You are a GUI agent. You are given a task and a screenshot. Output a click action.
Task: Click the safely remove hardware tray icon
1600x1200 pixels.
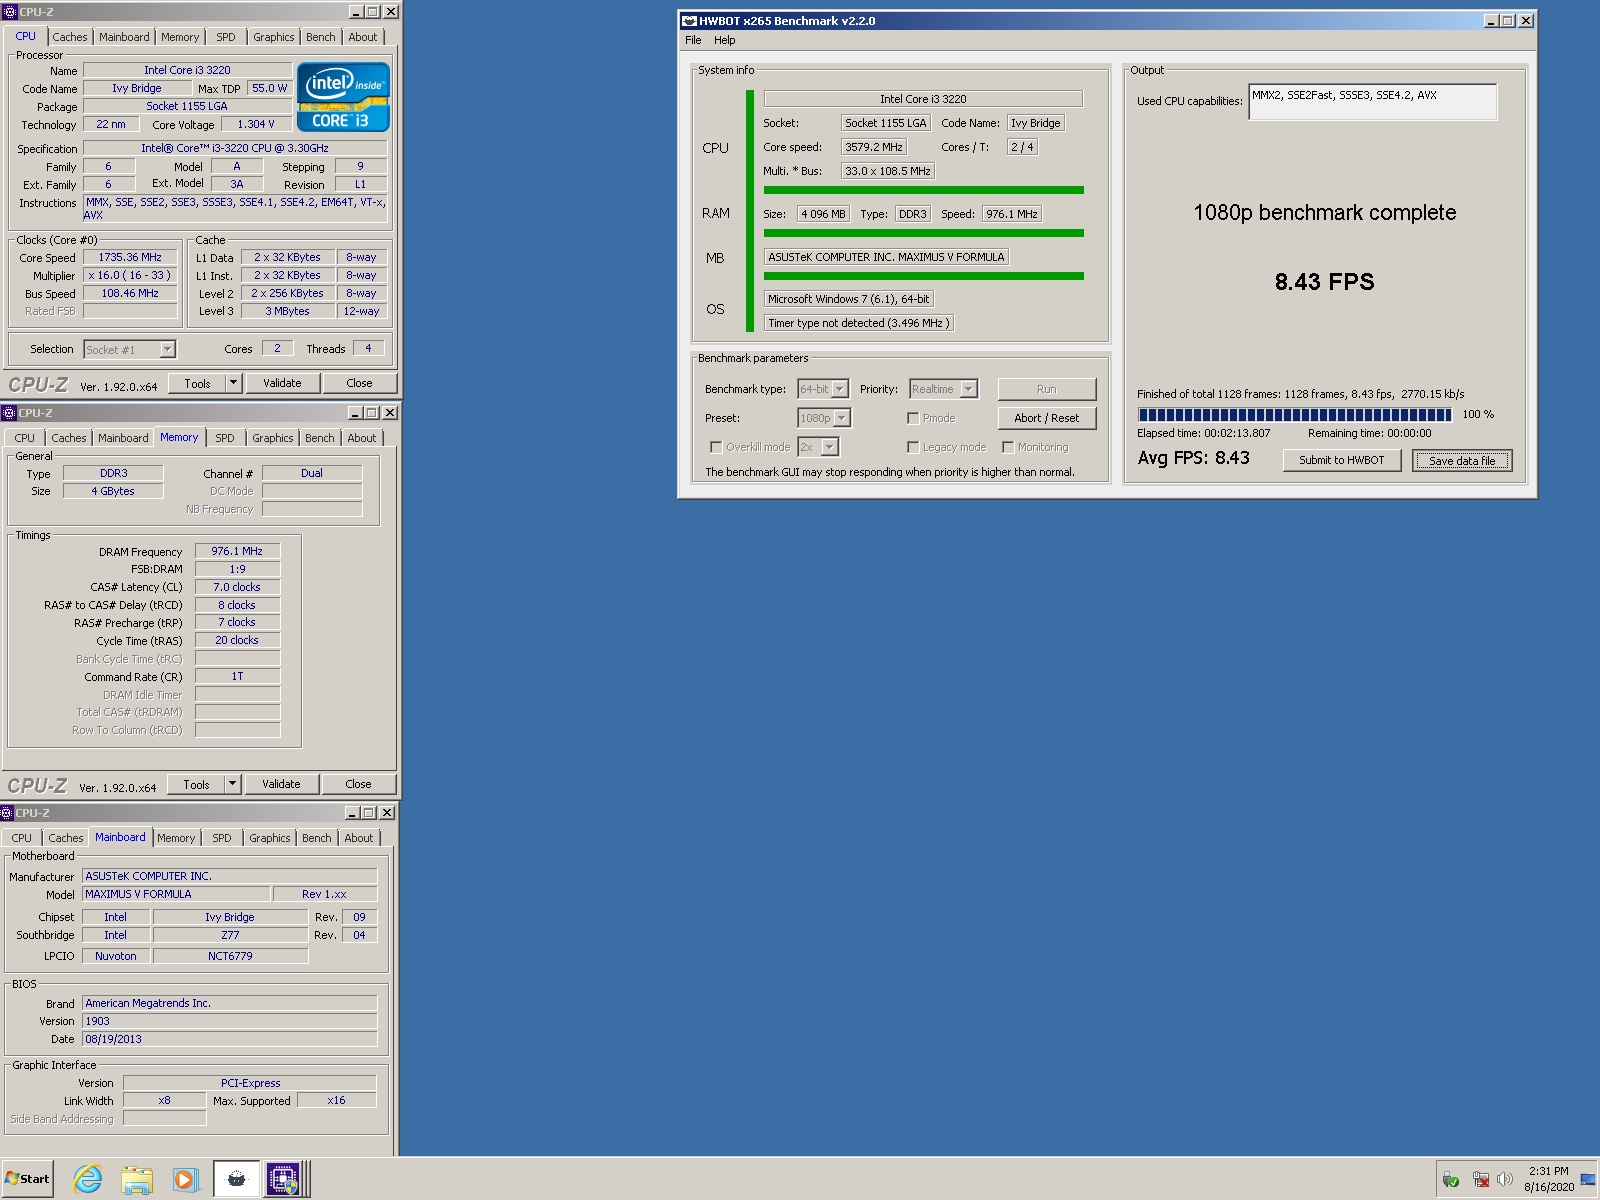tap(1451, 1180)
